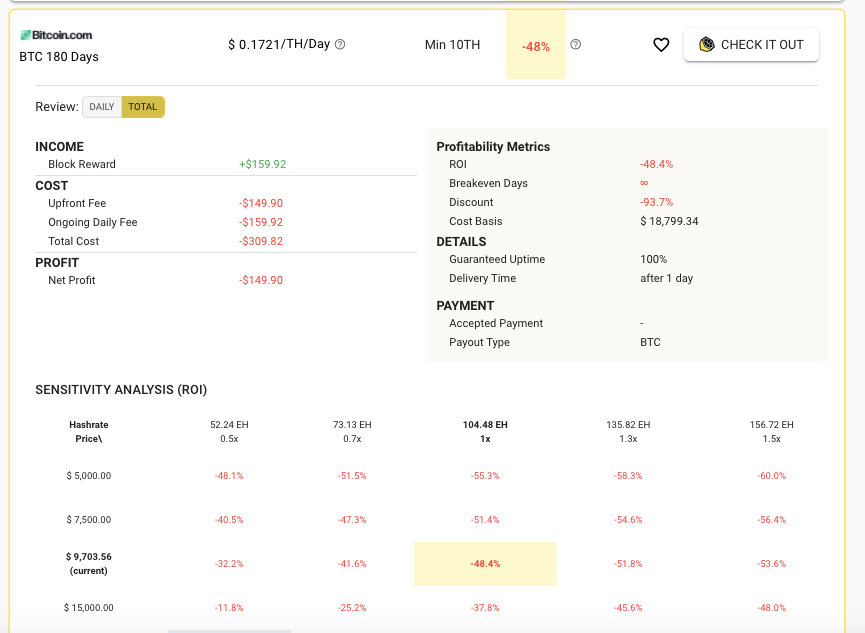
Task: Click the BTC 180 Days contract title
Action: click(59, 57)
